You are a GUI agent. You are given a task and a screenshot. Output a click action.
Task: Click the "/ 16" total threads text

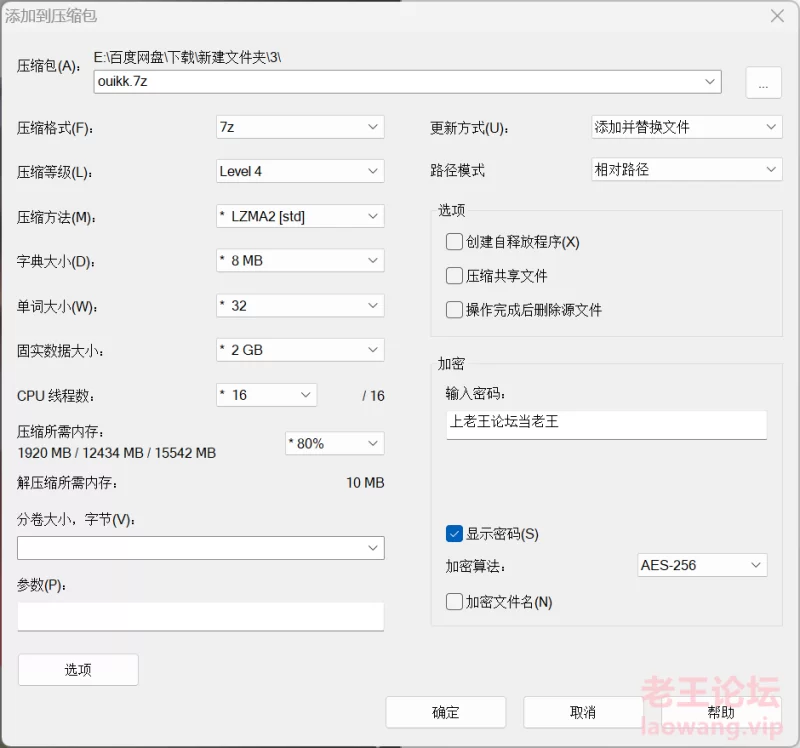[x=373, y=396]
